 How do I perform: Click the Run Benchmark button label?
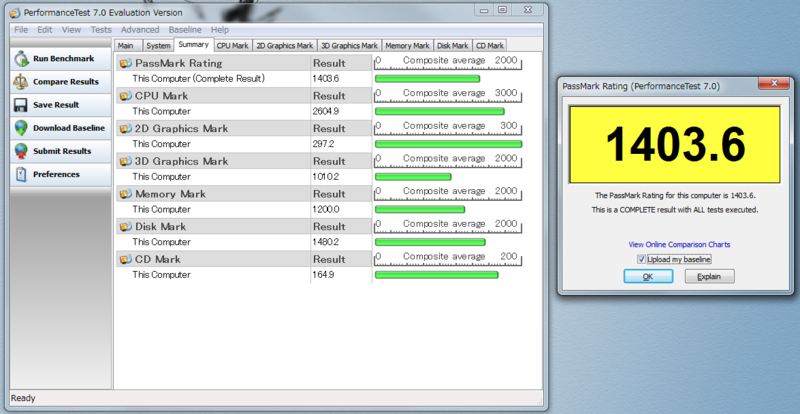pyautogui.click(x=64, y=59)
